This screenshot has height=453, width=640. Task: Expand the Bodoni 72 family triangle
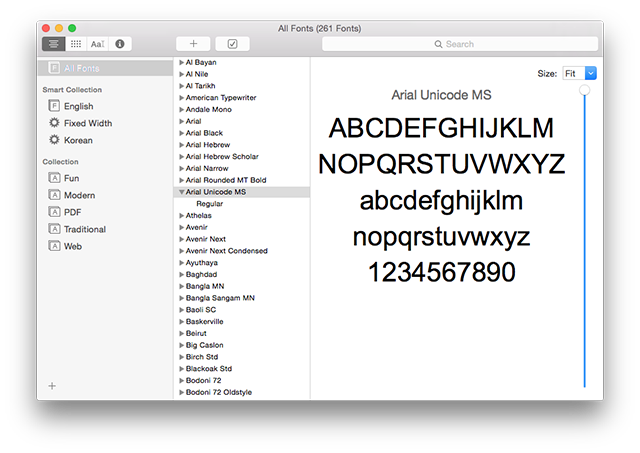[181, 381]
